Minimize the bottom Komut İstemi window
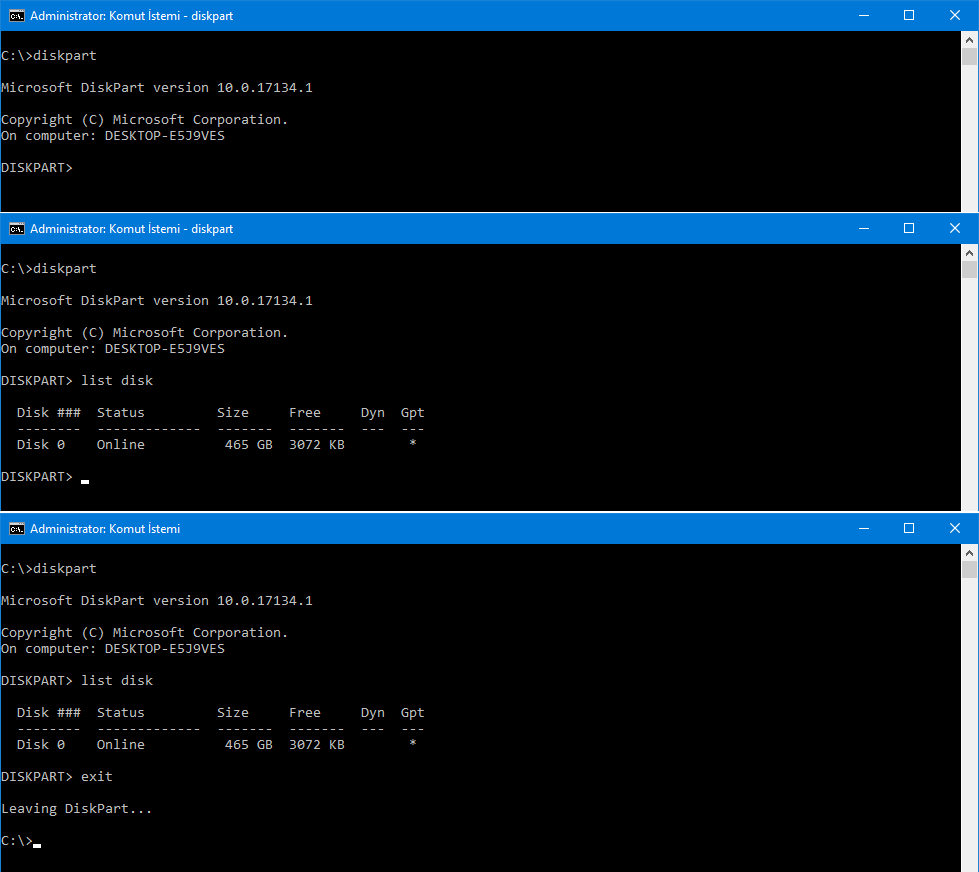Screen dimensions: 979x872 click(x=864, y=529)
